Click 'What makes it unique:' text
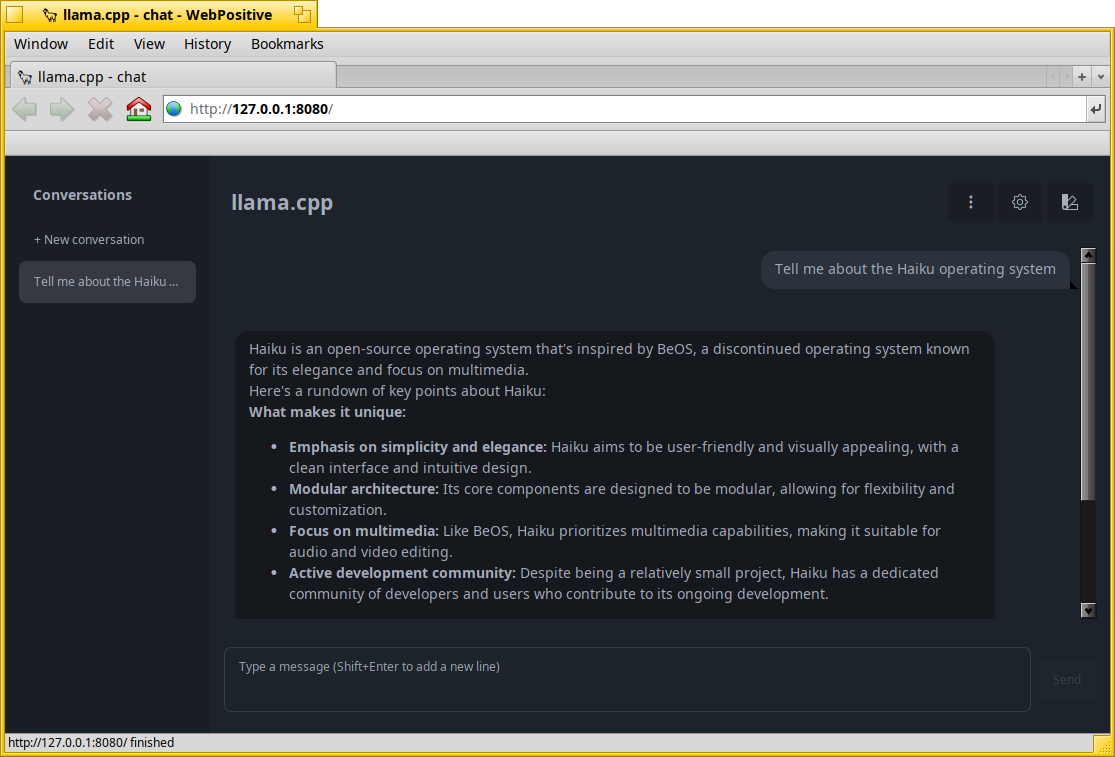This screenshot has width=1115, height=757. click(x=327, y=412)
